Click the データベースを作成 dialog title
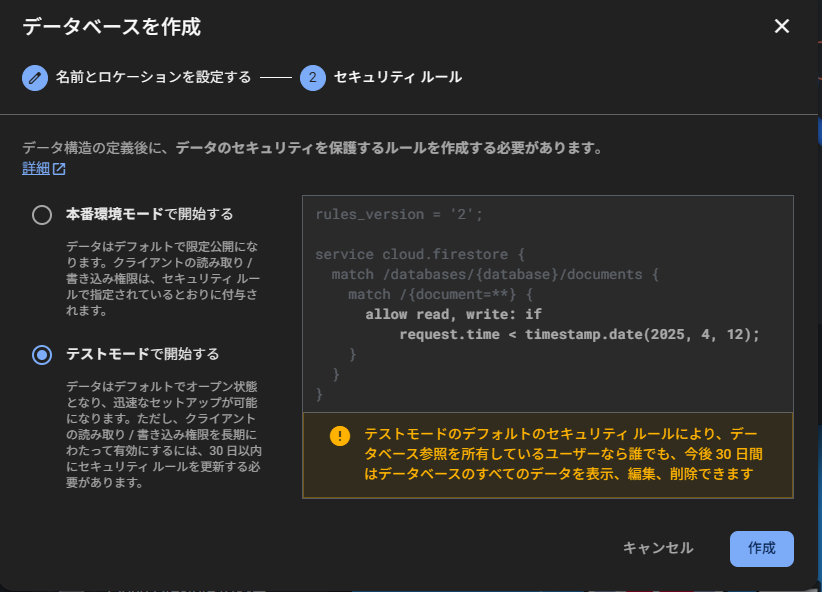This screenshot has height=592, width=822. coord(112,27)
